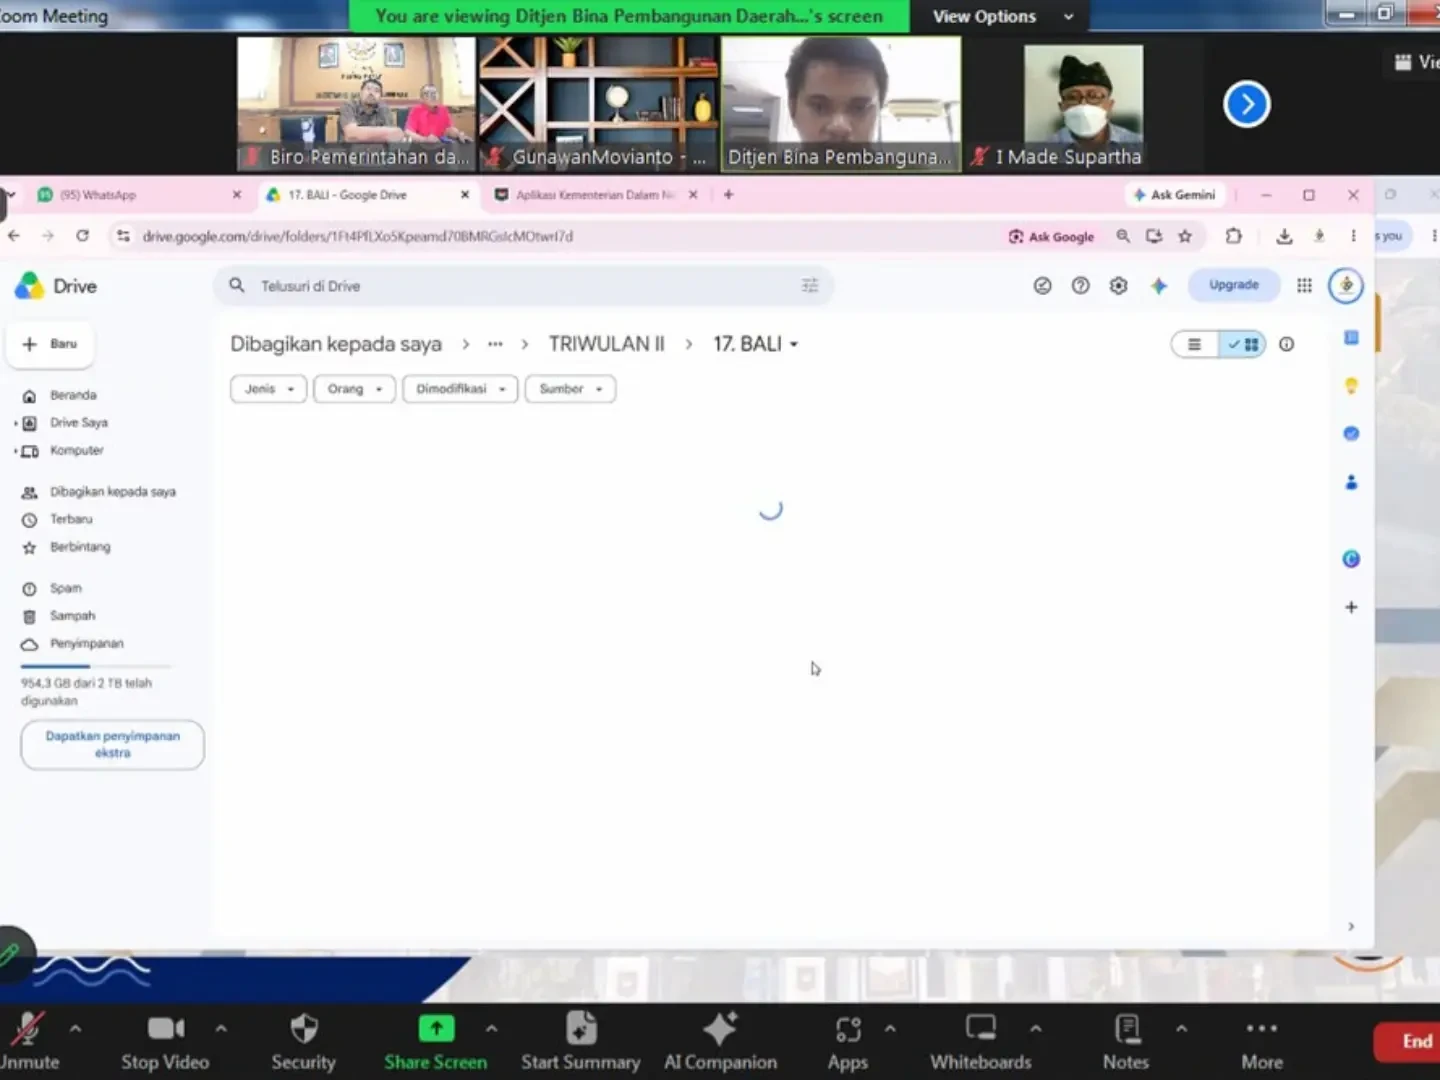The image size is (1440, 1080).
Task: Open Google Tasks icon in side panel
Action: [1351, 433]
